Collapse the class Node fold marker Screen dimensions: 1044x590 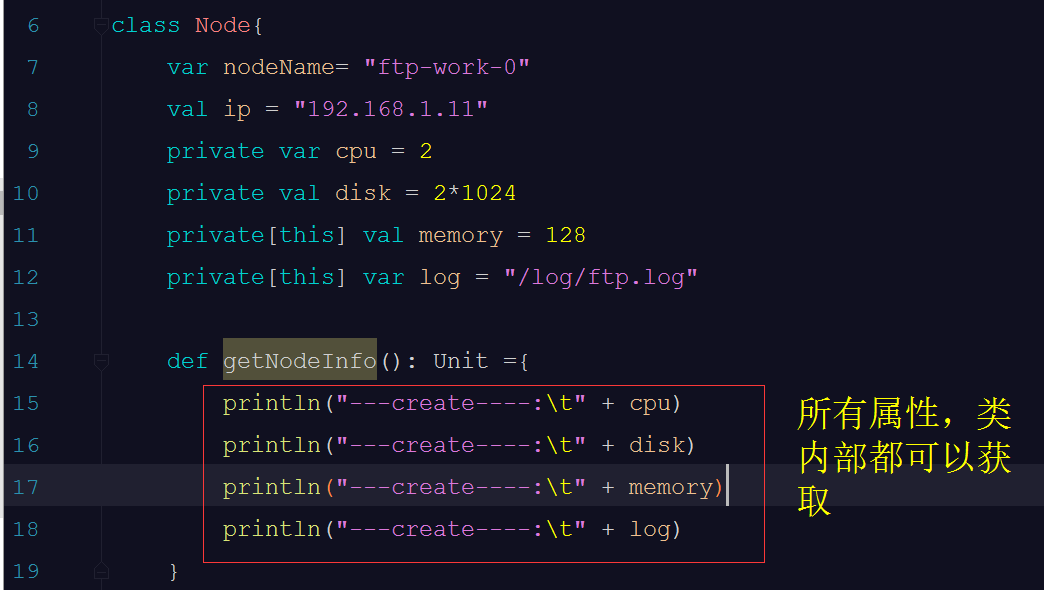(x=101, y=26)
